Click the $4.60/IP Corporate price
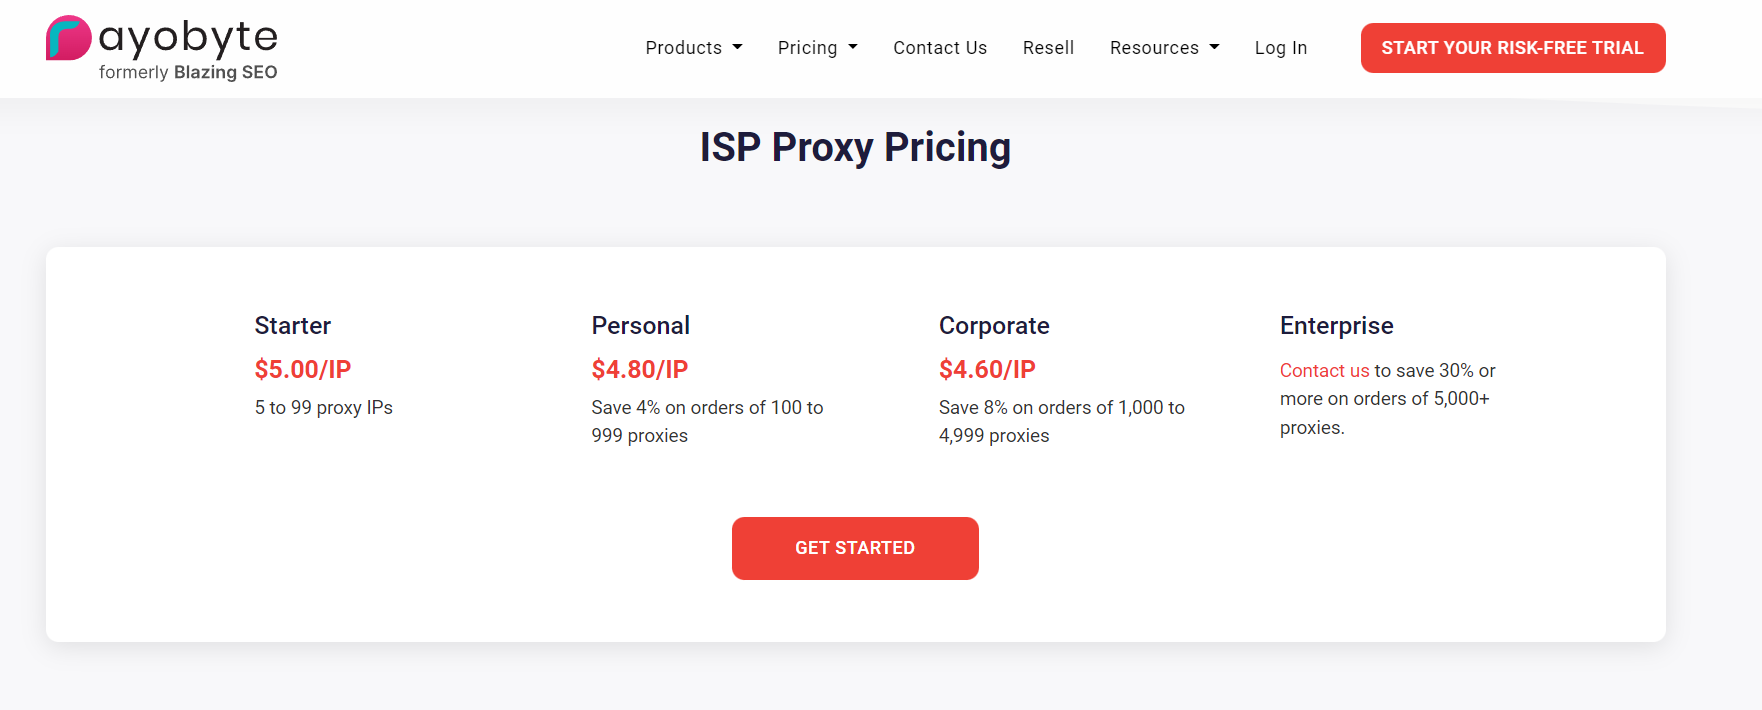This screenshot has height=710, width=1762. (987, 369)
